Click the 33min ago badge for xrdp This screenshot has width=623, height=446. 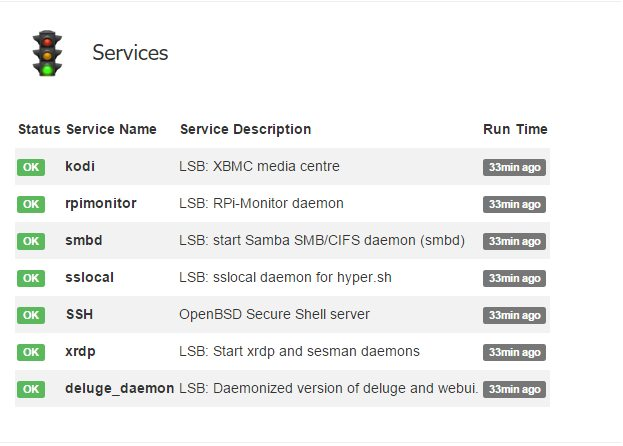515,352
